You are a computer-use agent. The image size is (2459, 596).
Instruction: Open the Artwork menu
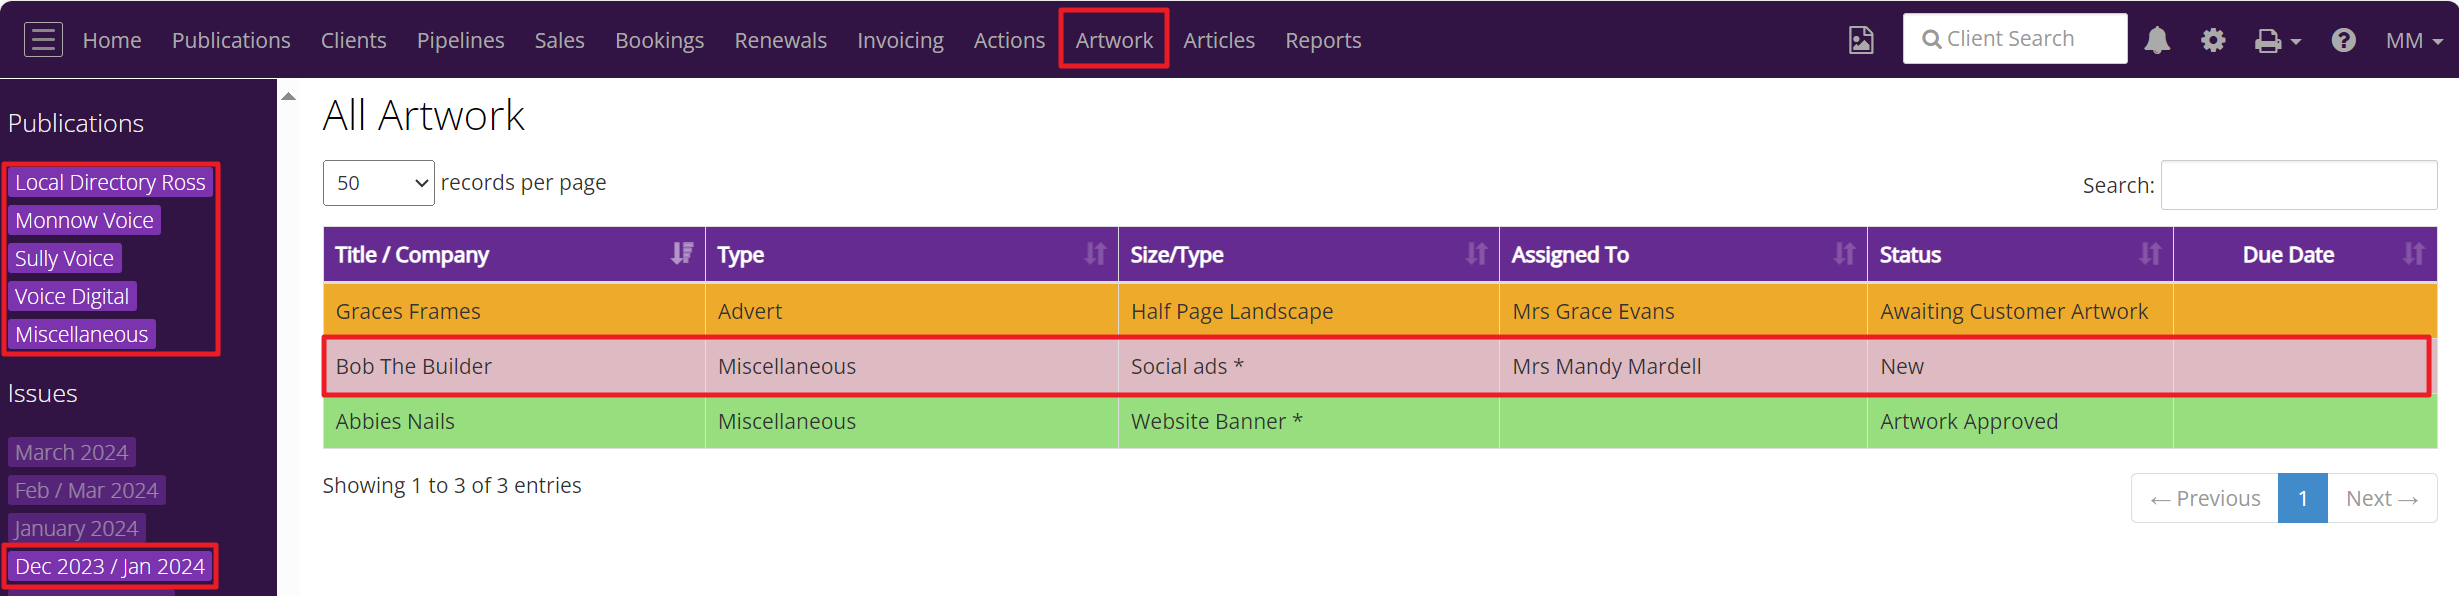tap(1114, 40)
